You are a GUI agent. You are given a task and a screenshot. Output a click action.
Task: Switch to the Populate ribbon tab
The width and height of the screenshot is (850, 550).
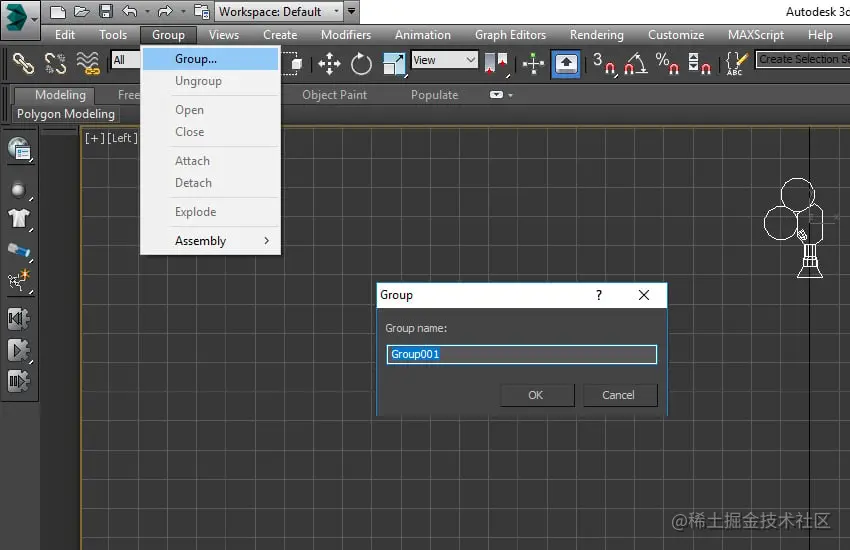[434, 95]
